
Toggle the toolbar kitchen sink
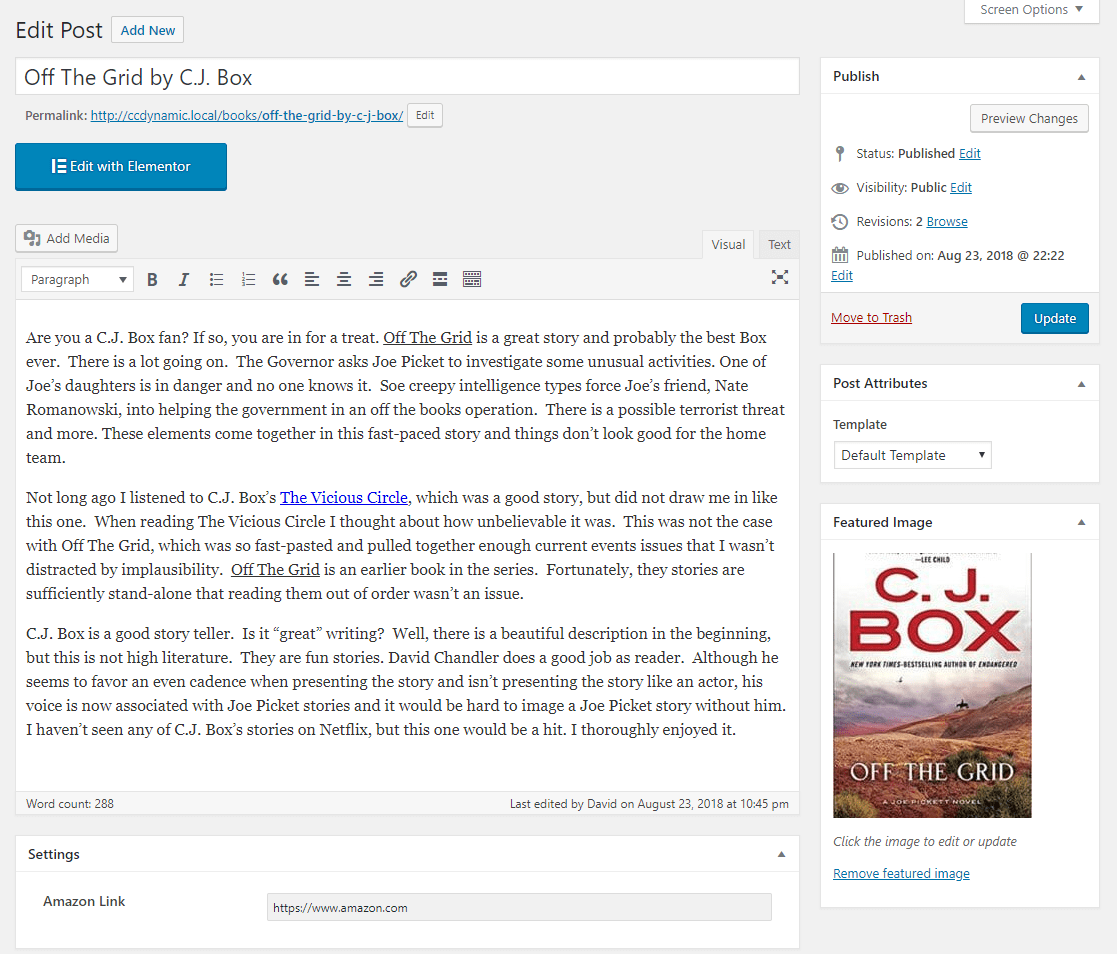(x=472, y=279)
